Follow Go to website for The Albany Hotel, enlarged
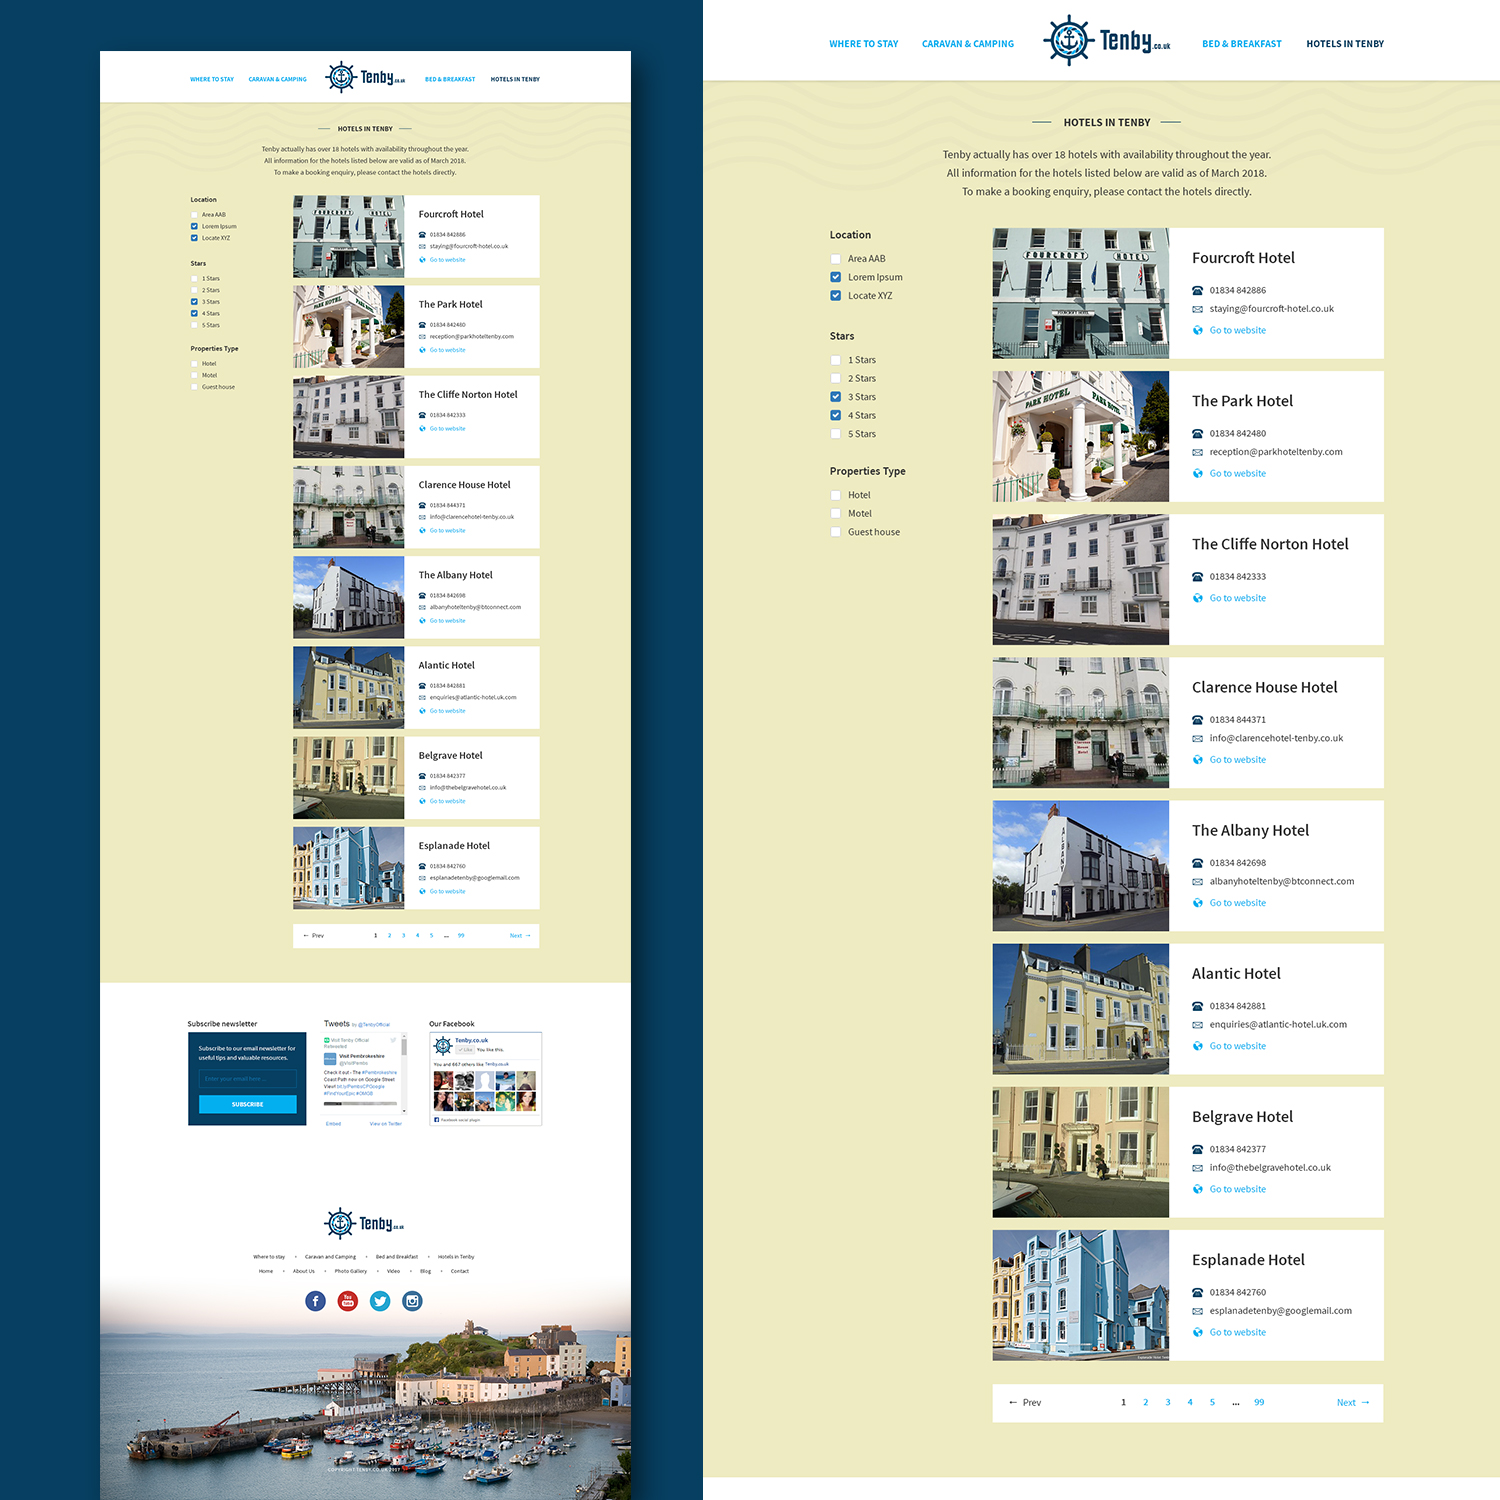 pos(1238,903)
